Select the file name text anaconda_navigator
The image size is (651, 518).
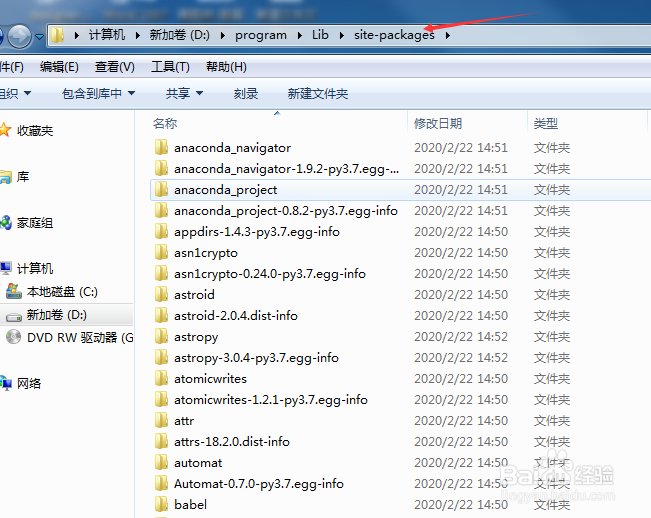[232, 148]
